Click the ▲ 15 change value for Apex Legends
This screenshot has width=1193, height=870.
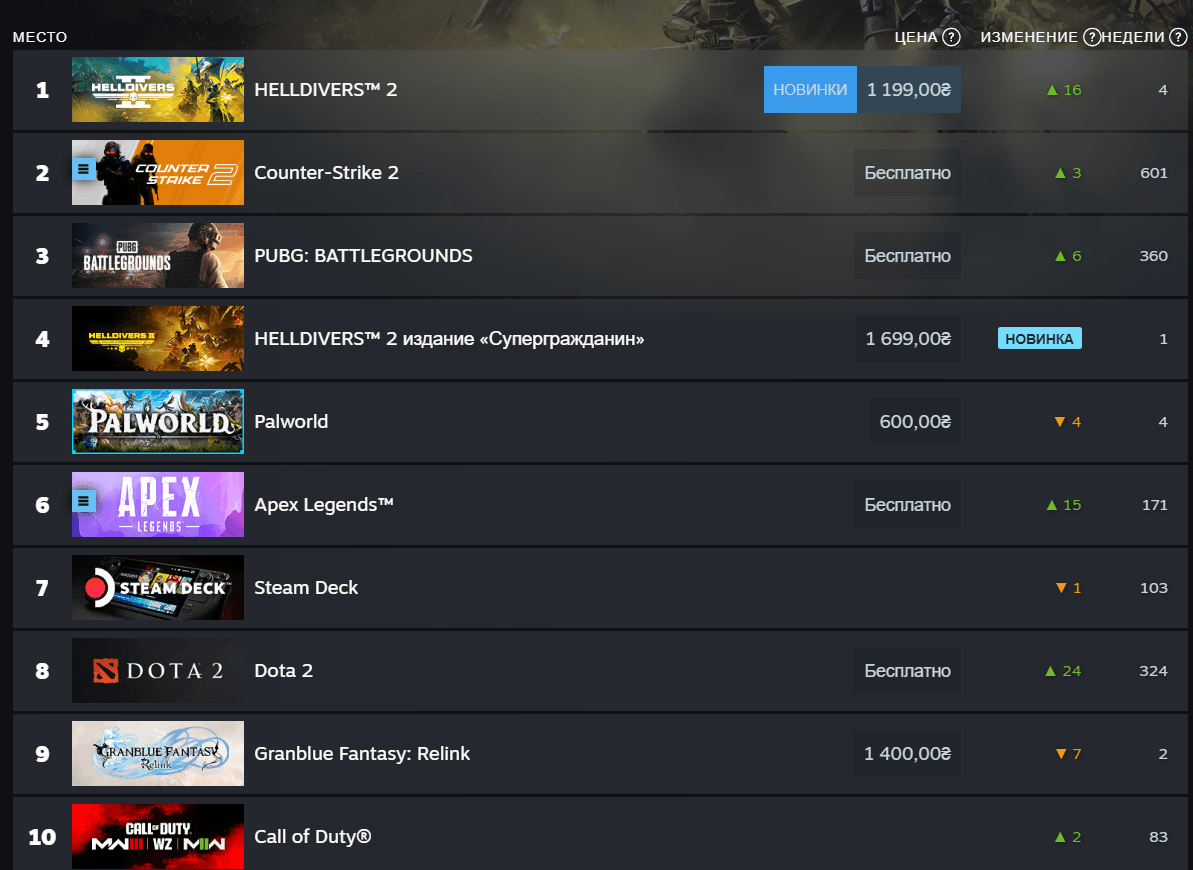pyautogui.click(x=1064, y=505)
